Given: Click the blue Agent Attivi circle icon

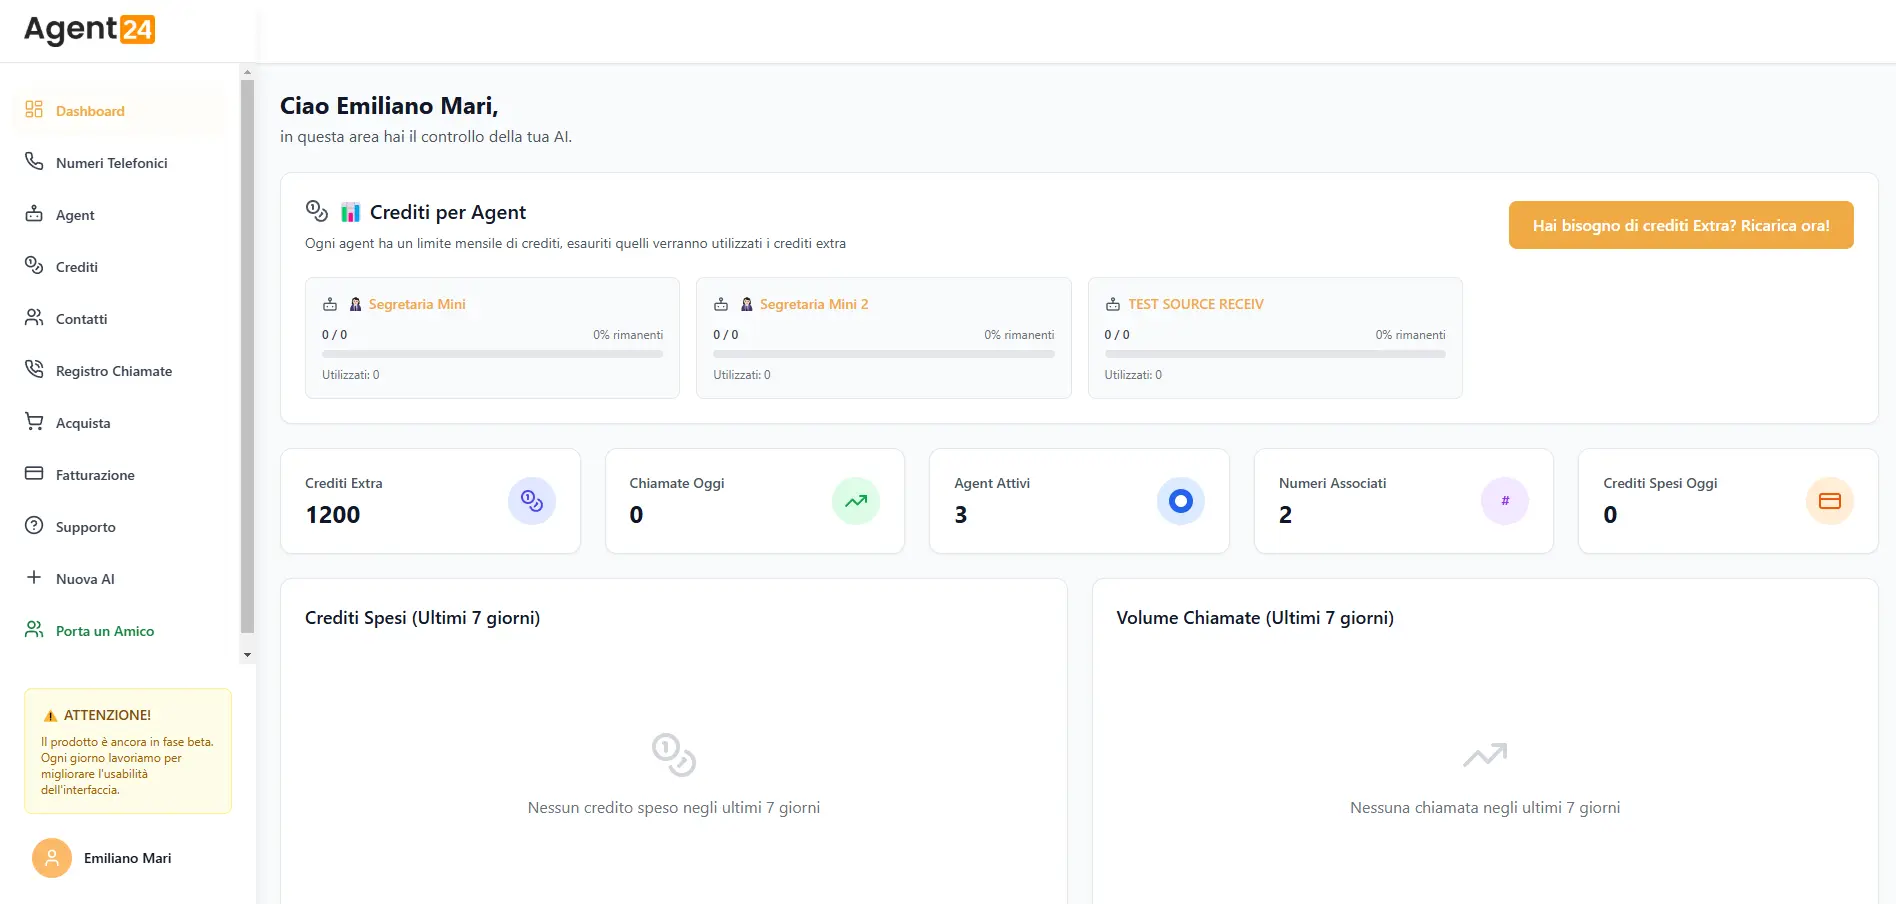Looking at the screenshot, I should click(1180, 501).
